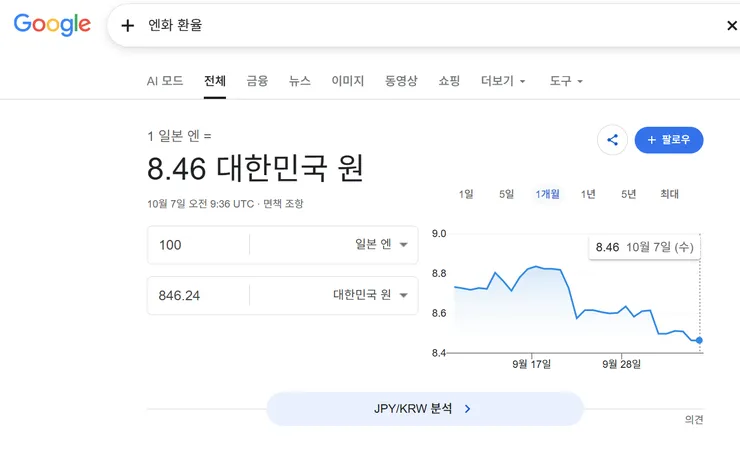The image size is (740, 456).
Task: Open the 동영상 tab
Action: (x=401, y=81)
